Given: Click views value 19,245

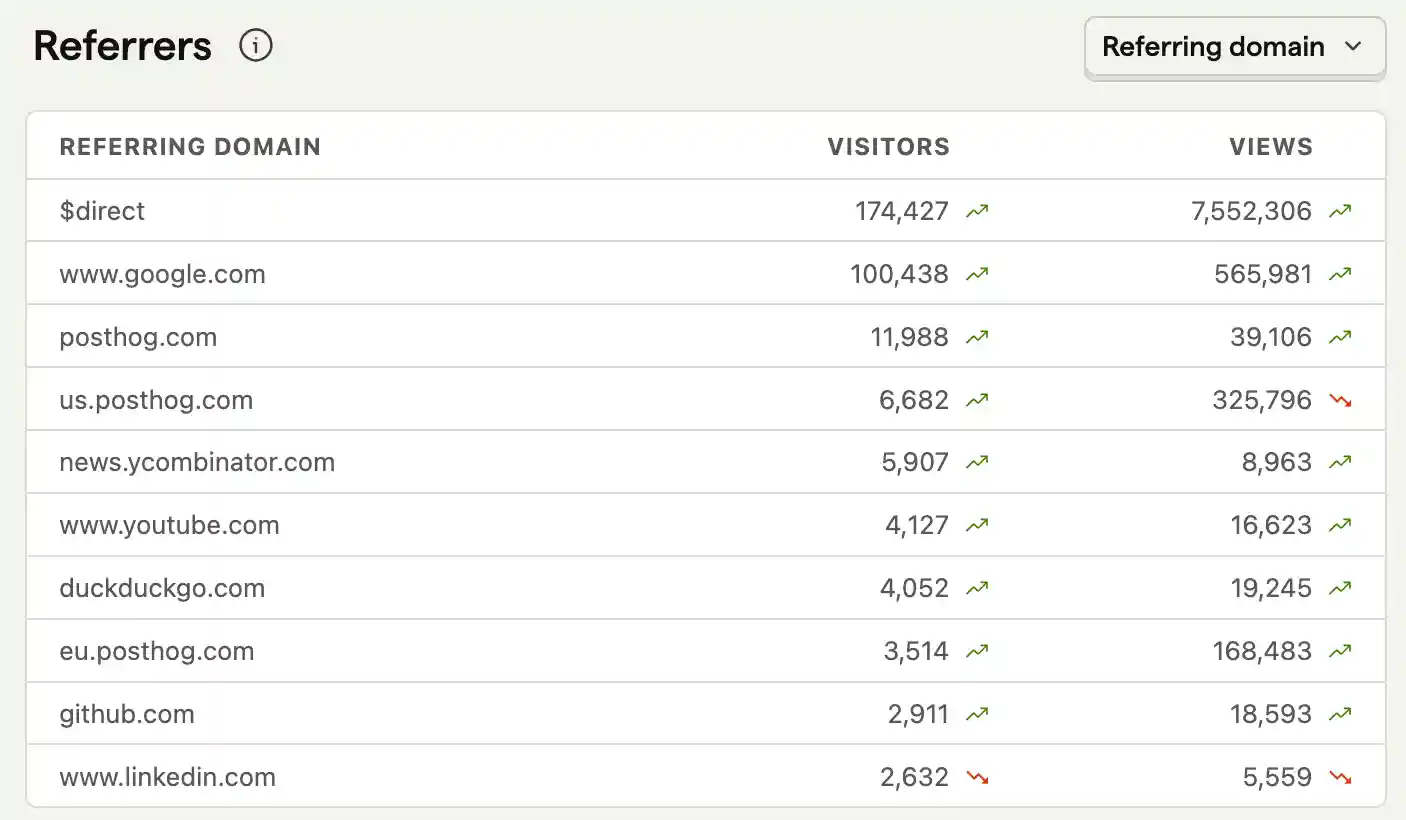Looking at the screenshot, I should tap(1271, 588).
